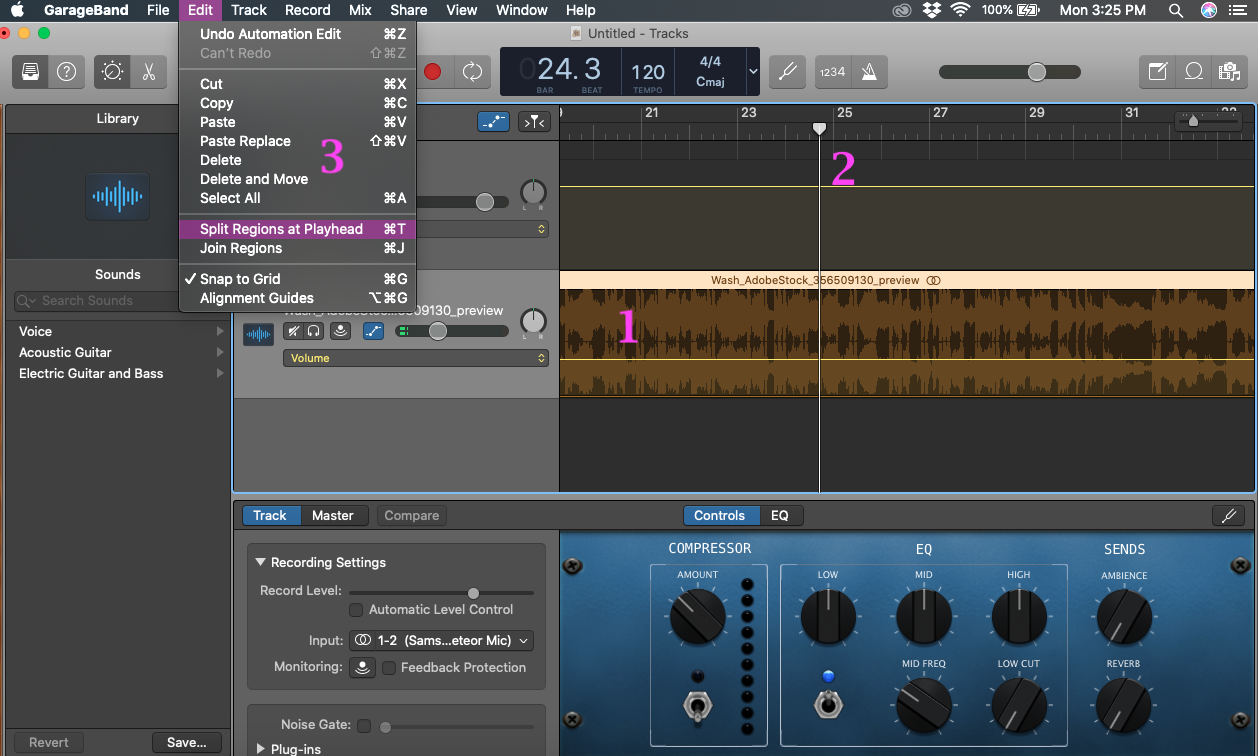Switch to the Master tab
This screenshot has height=756, width=1258.
click(x=333, y=516)
